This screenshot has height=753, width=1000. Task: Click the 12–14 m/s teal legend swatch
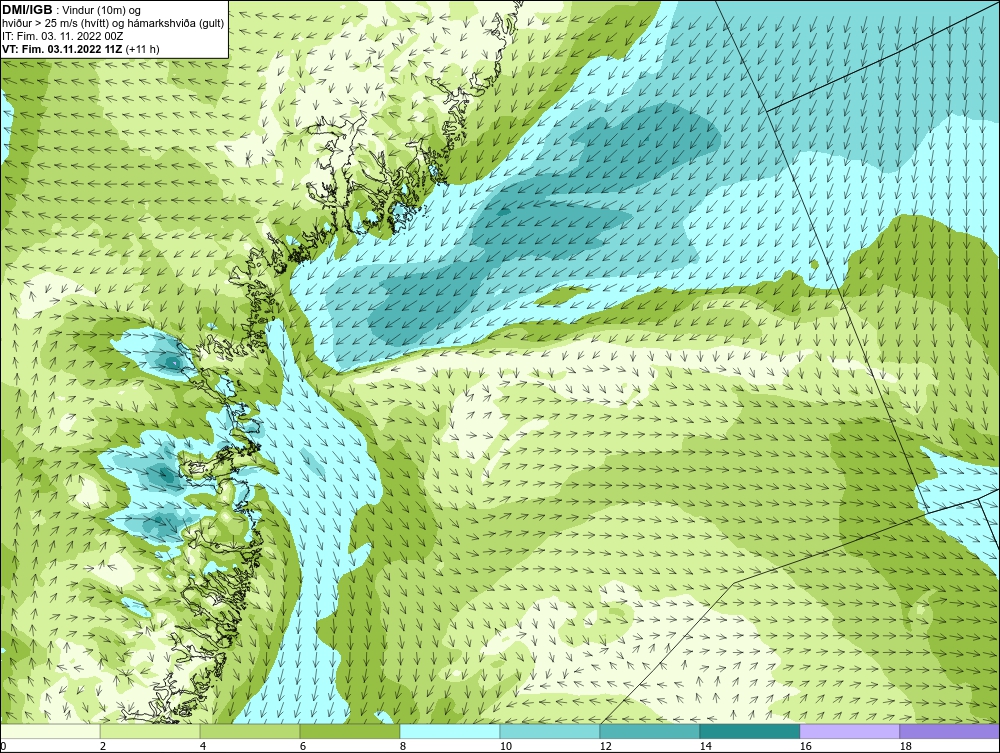coord(649,731)
